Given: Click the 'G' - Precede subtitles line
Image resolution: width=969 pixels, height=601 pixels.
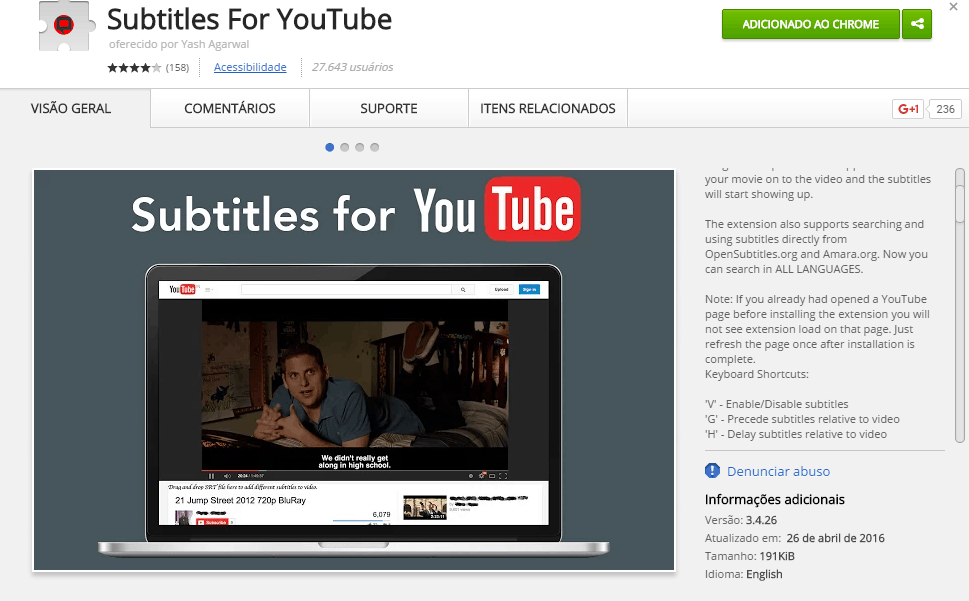Looking at the screenshot, I should click(x=802, y=419).
